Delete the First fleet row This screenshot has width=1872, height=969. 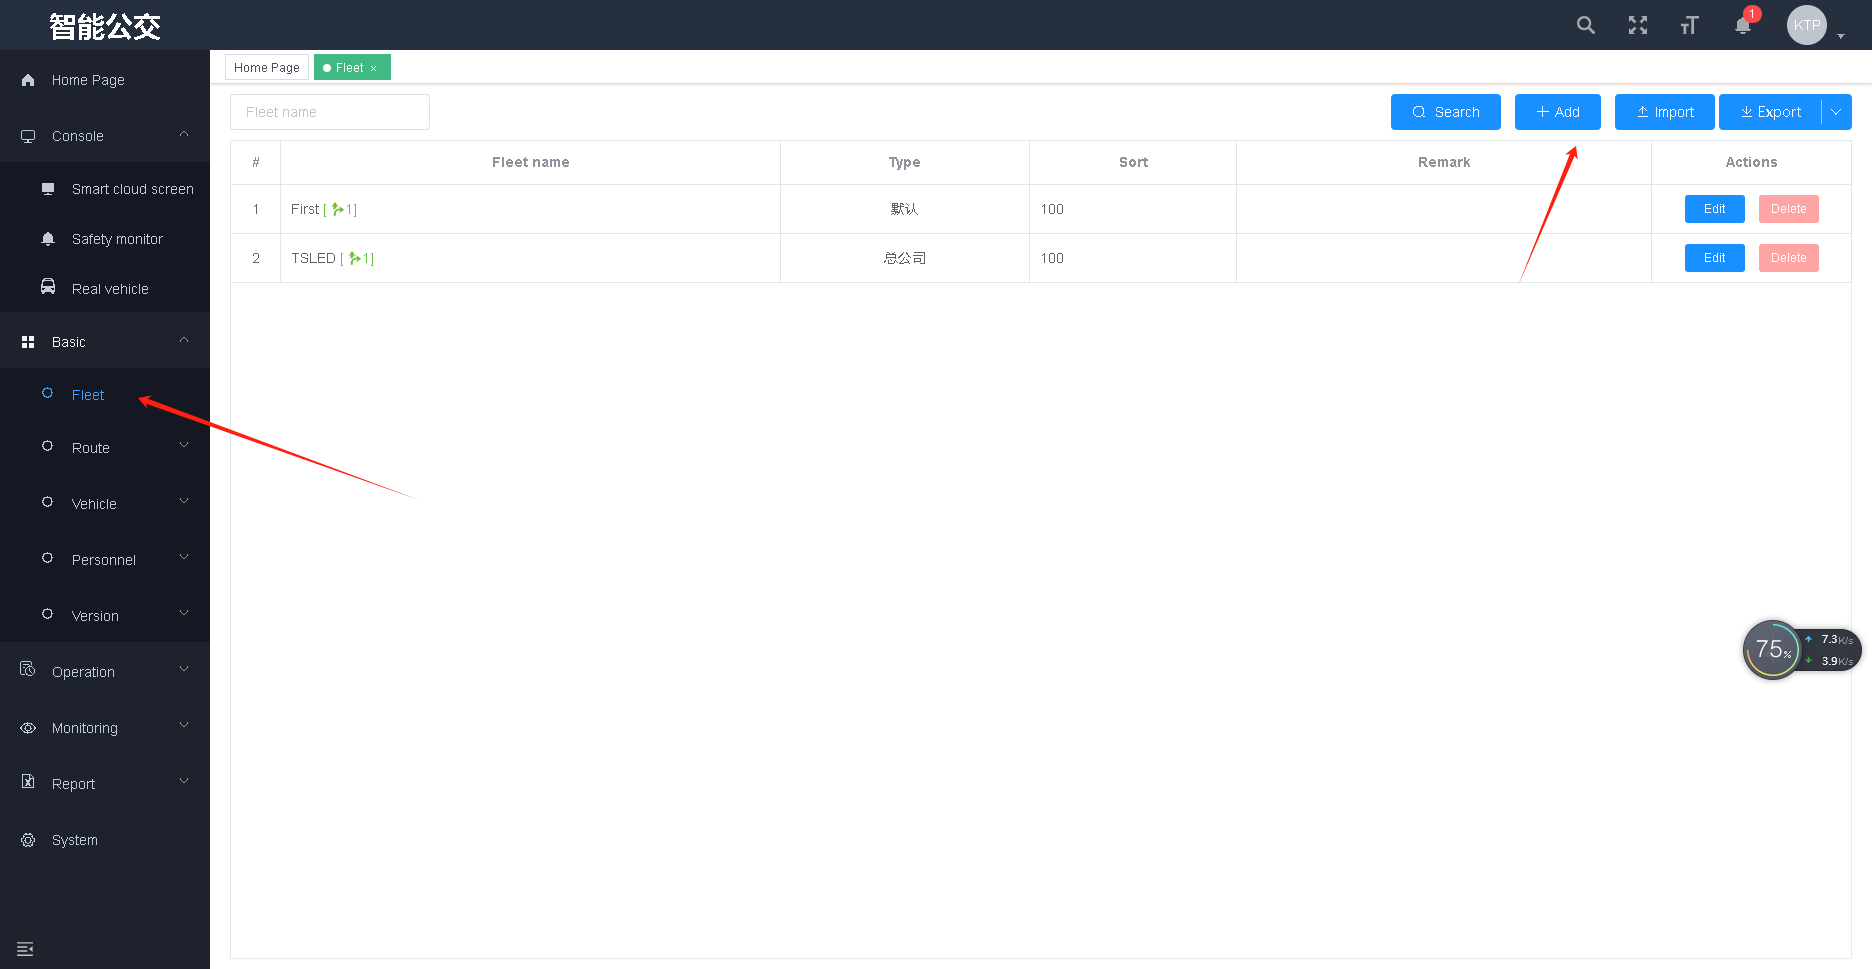[x=1788, y=209]
